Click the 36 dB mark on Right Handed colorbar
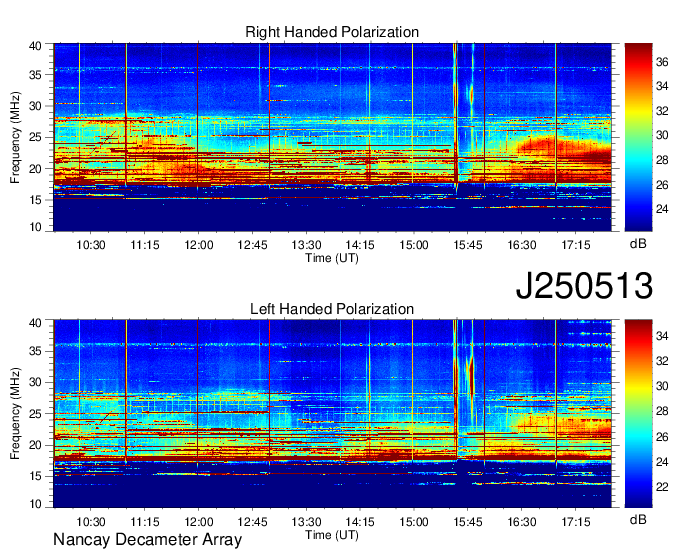Viewport: 680px width, 552px height. click(662, 62)
